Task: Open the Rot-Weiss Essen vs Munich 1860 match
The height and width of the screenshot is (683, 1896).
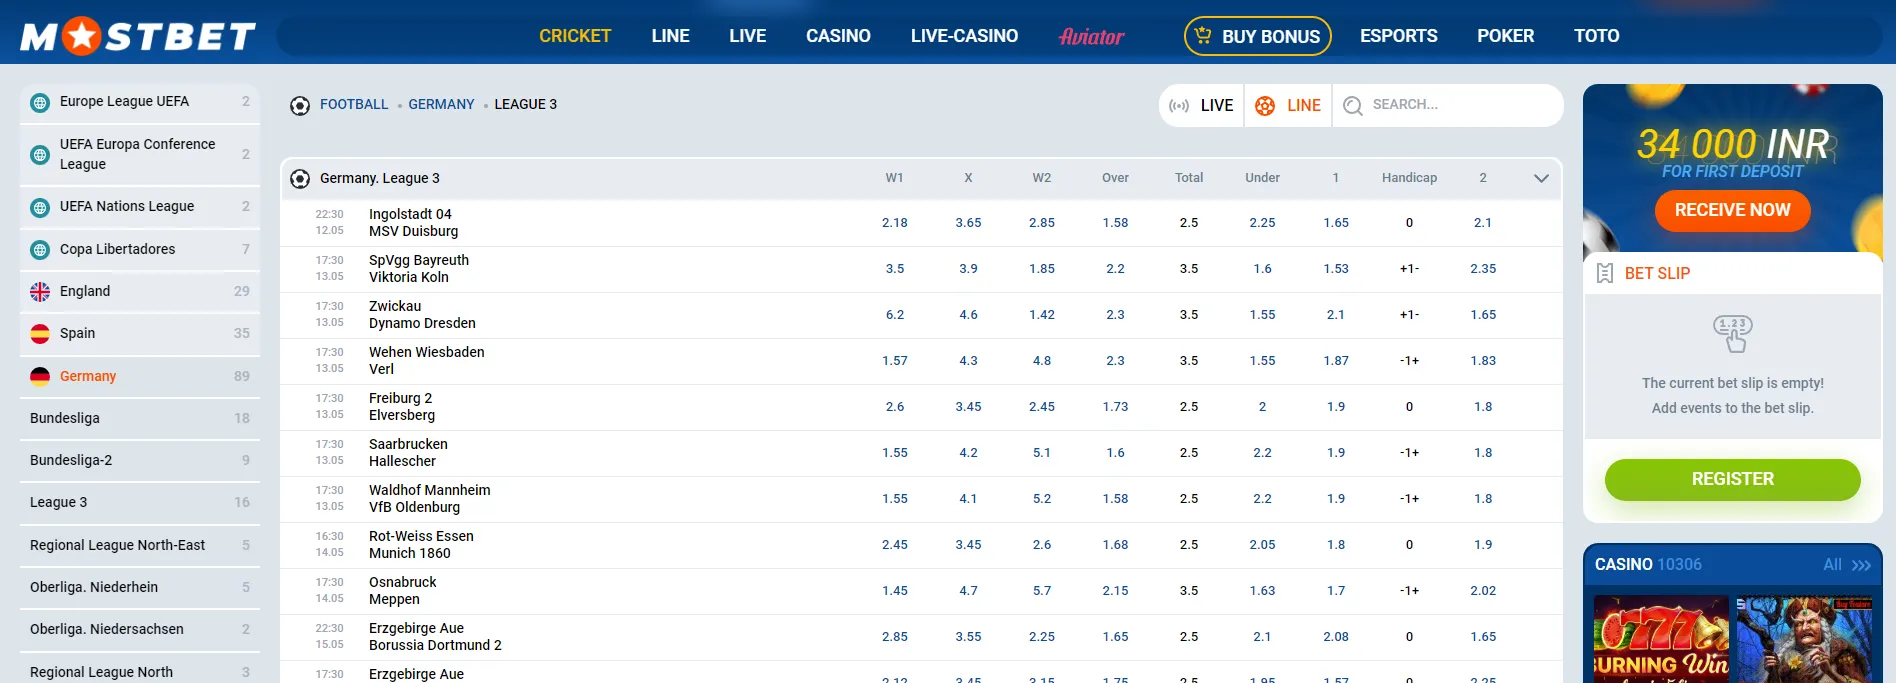Action: [421, 545]
